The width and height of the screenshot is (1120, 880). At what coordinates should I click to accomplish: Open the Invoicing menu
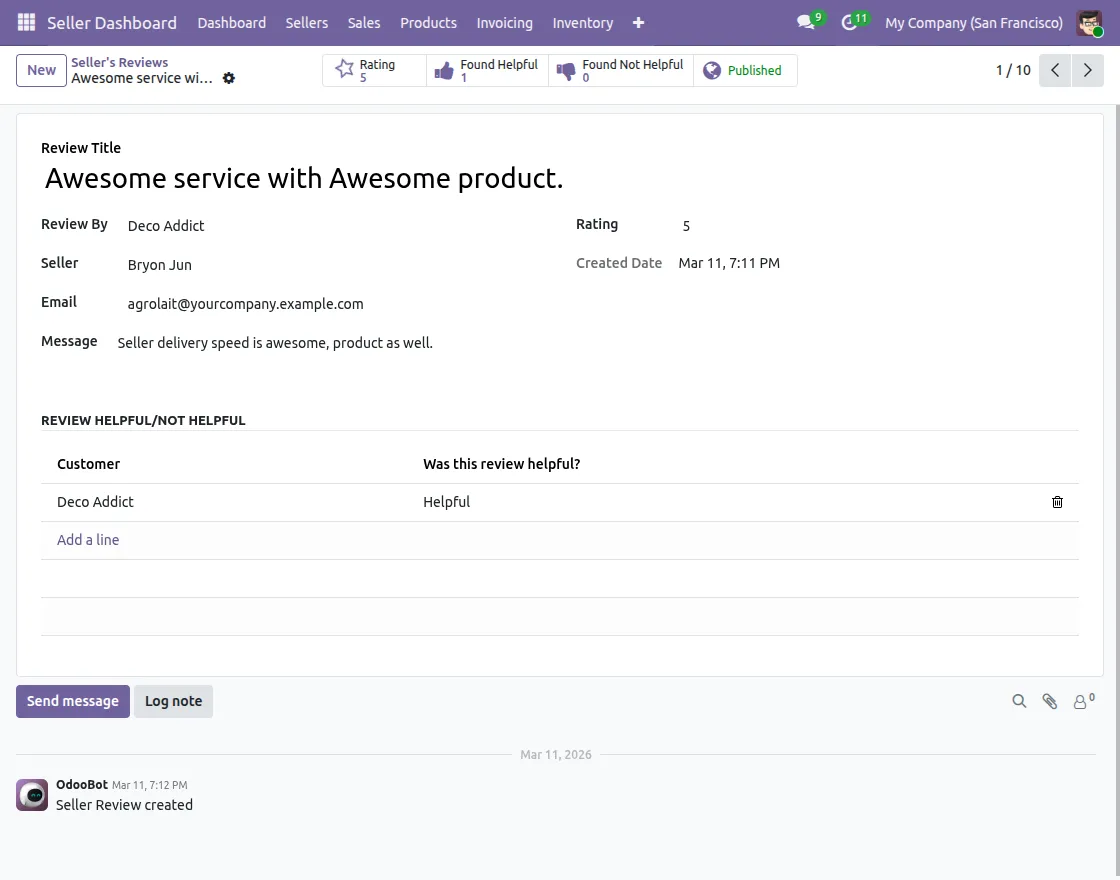[x=504, y=22]
